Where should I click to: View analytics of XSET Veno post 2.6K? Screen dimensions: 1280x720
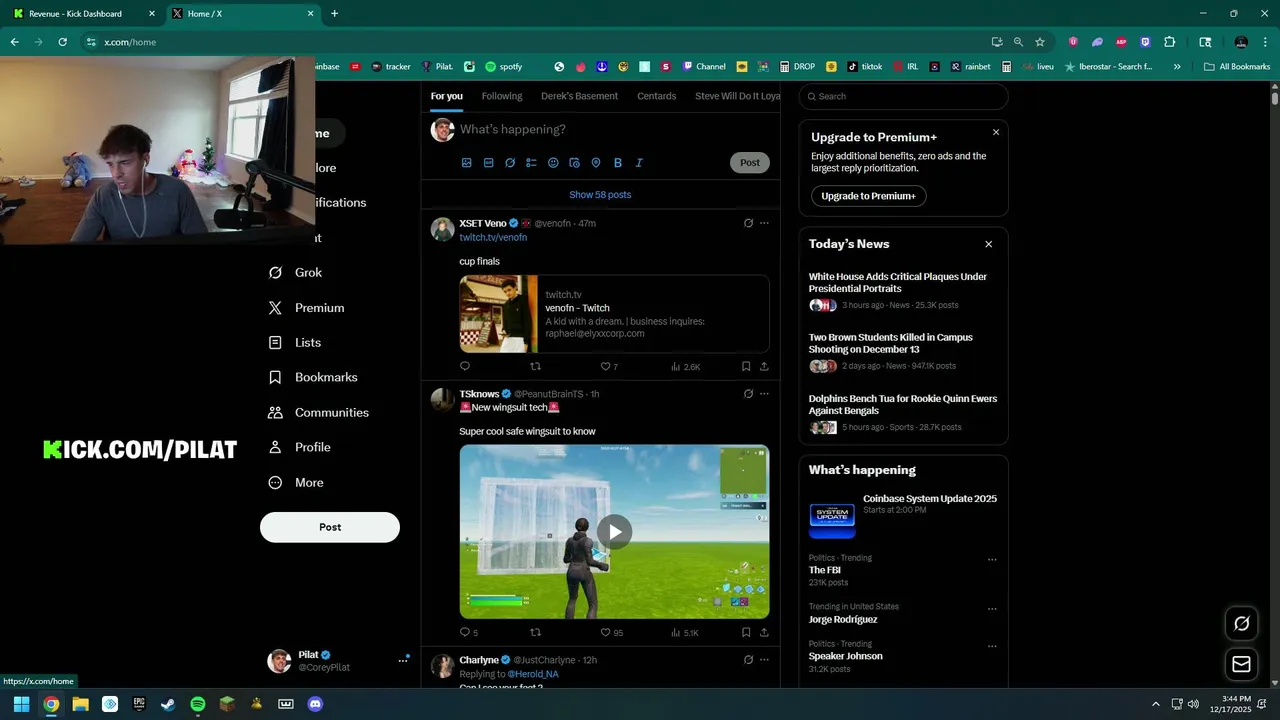pos(685,367)
